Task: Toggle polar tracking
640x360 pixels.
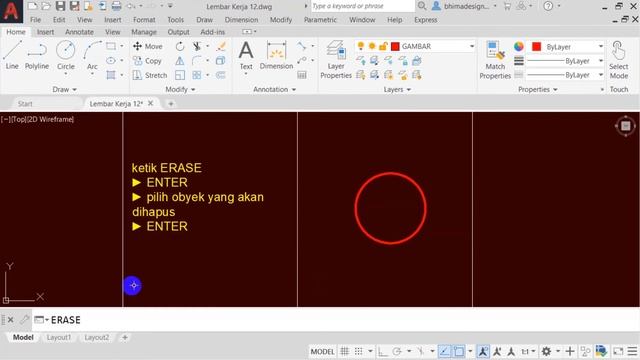Action: pos(397,351)
